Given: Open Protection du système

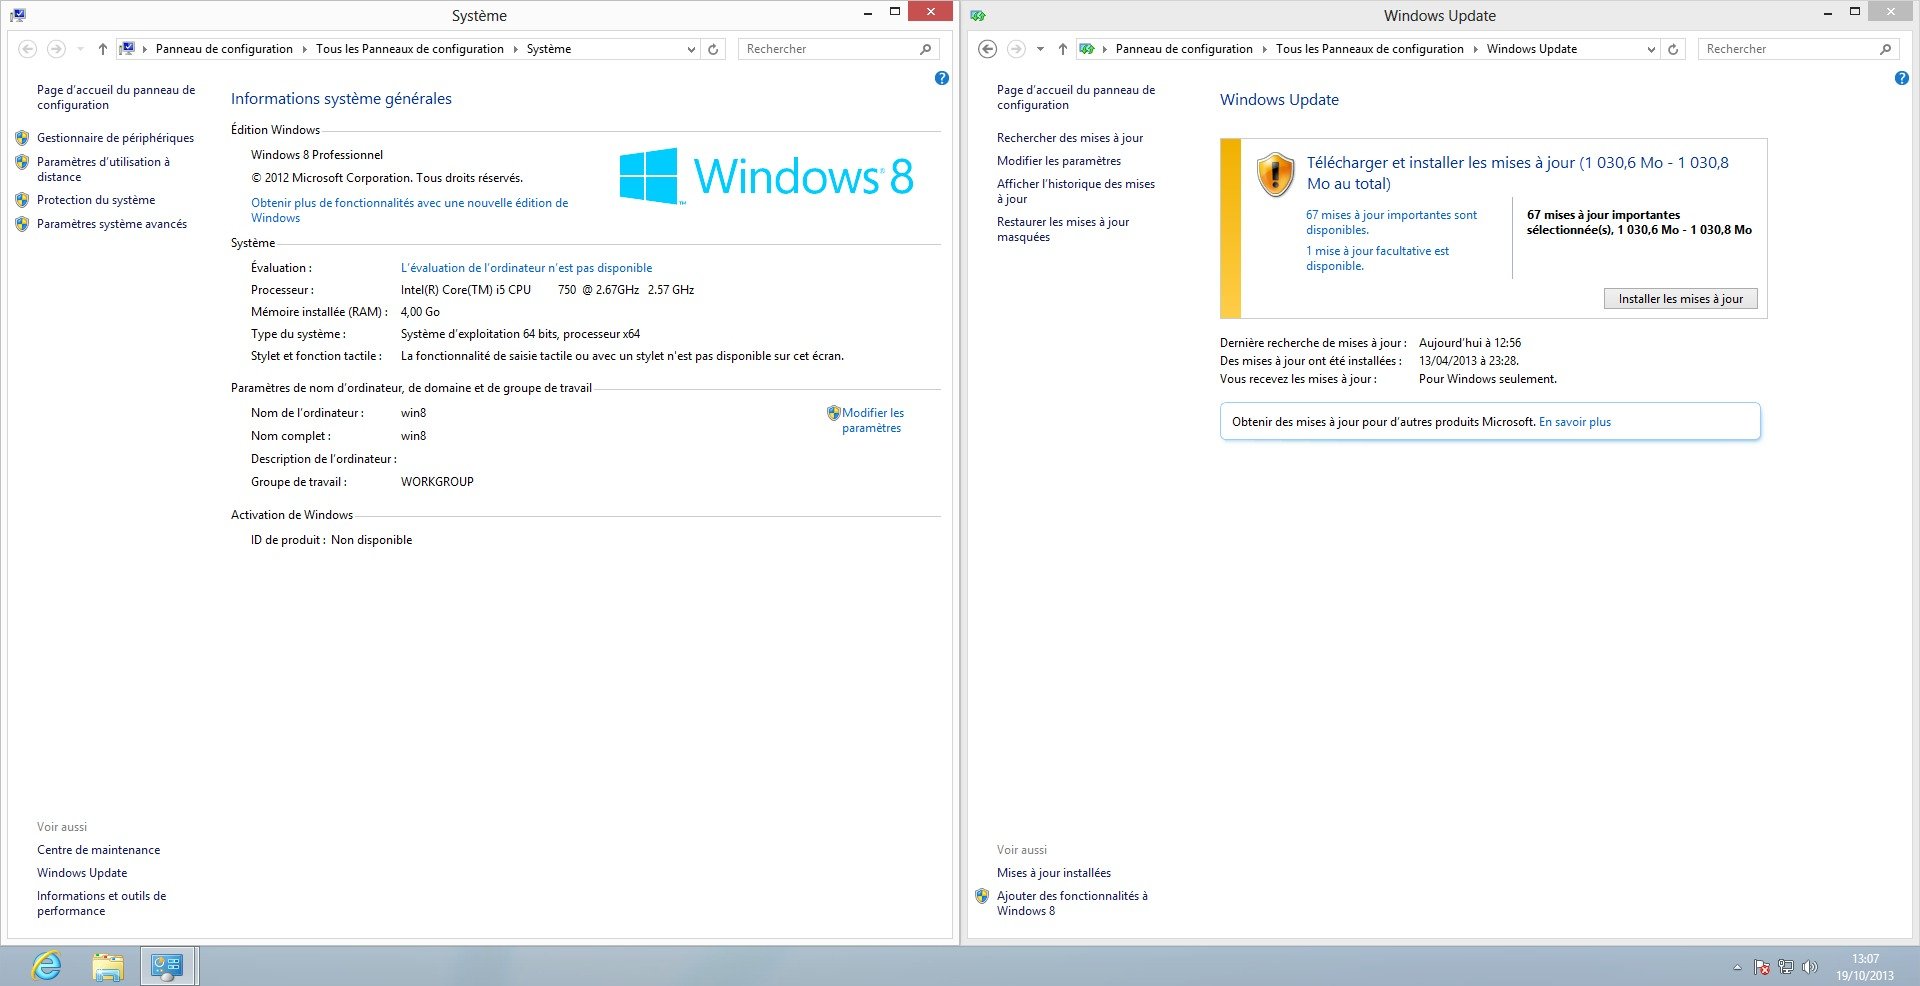Looking at the screenshot, I should pos(96,200).
